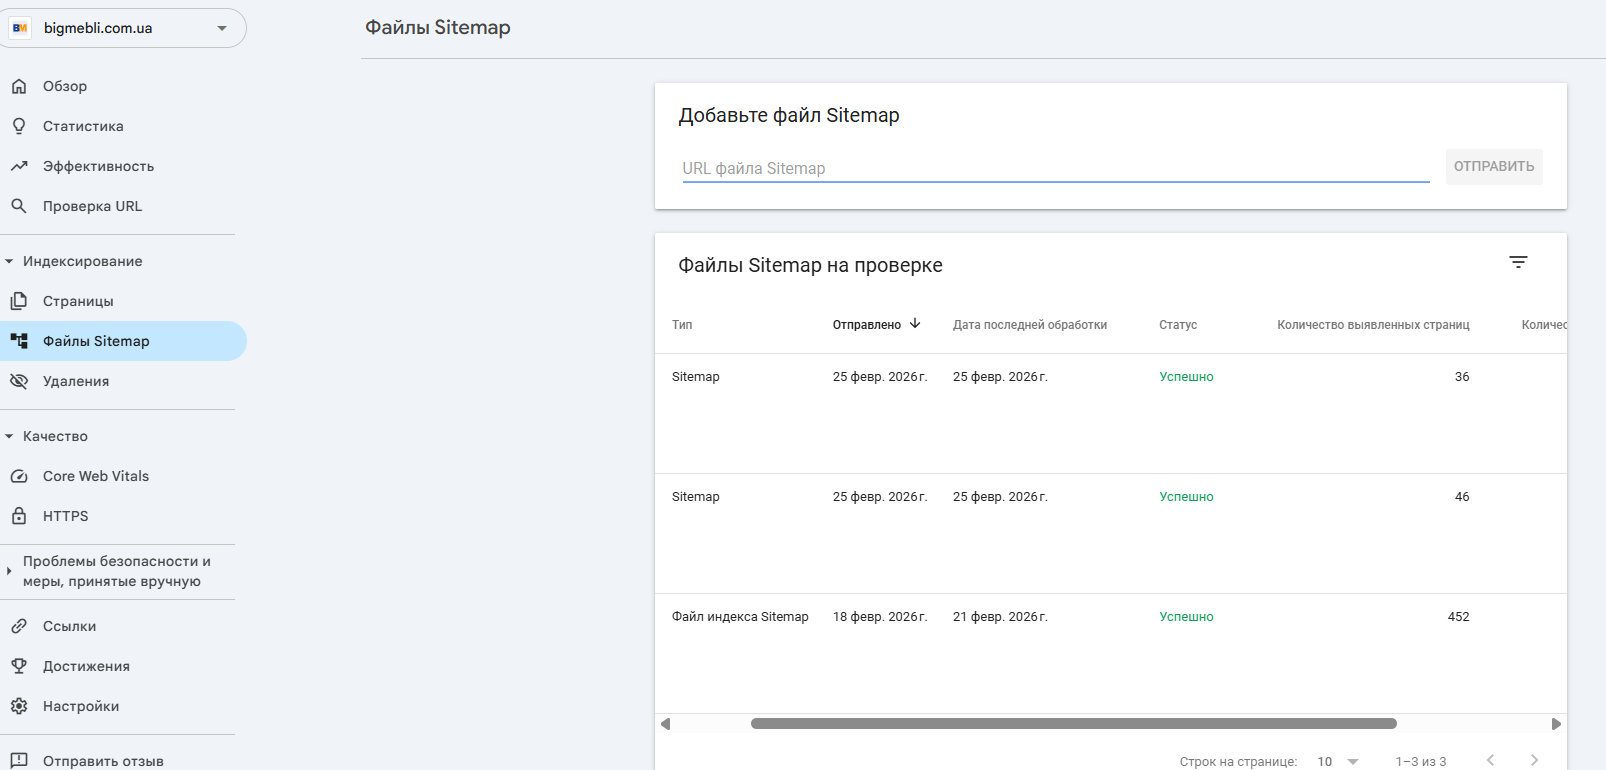The width and height of the screenshot is (1606, 770).
Task: Click the Core Web Vitals gauge icon
Action: coord(19,476)
